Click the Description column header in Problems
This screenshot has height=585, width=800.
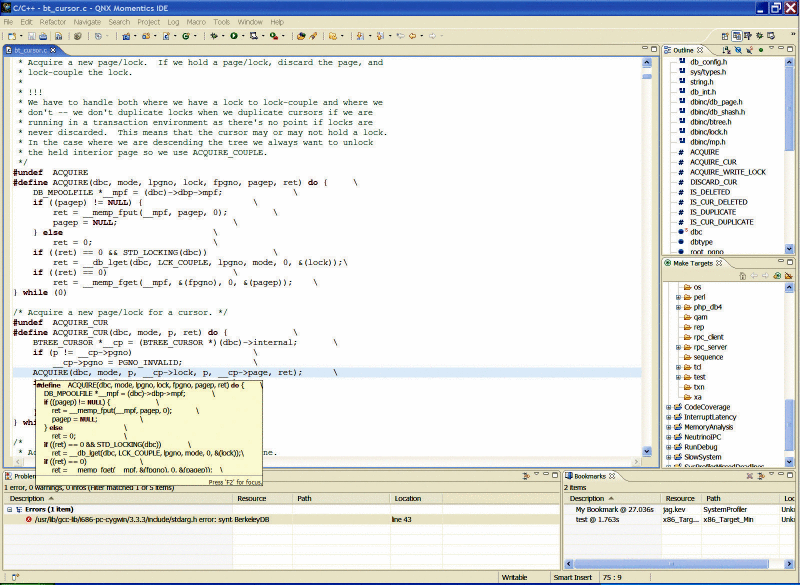point(28,498)
